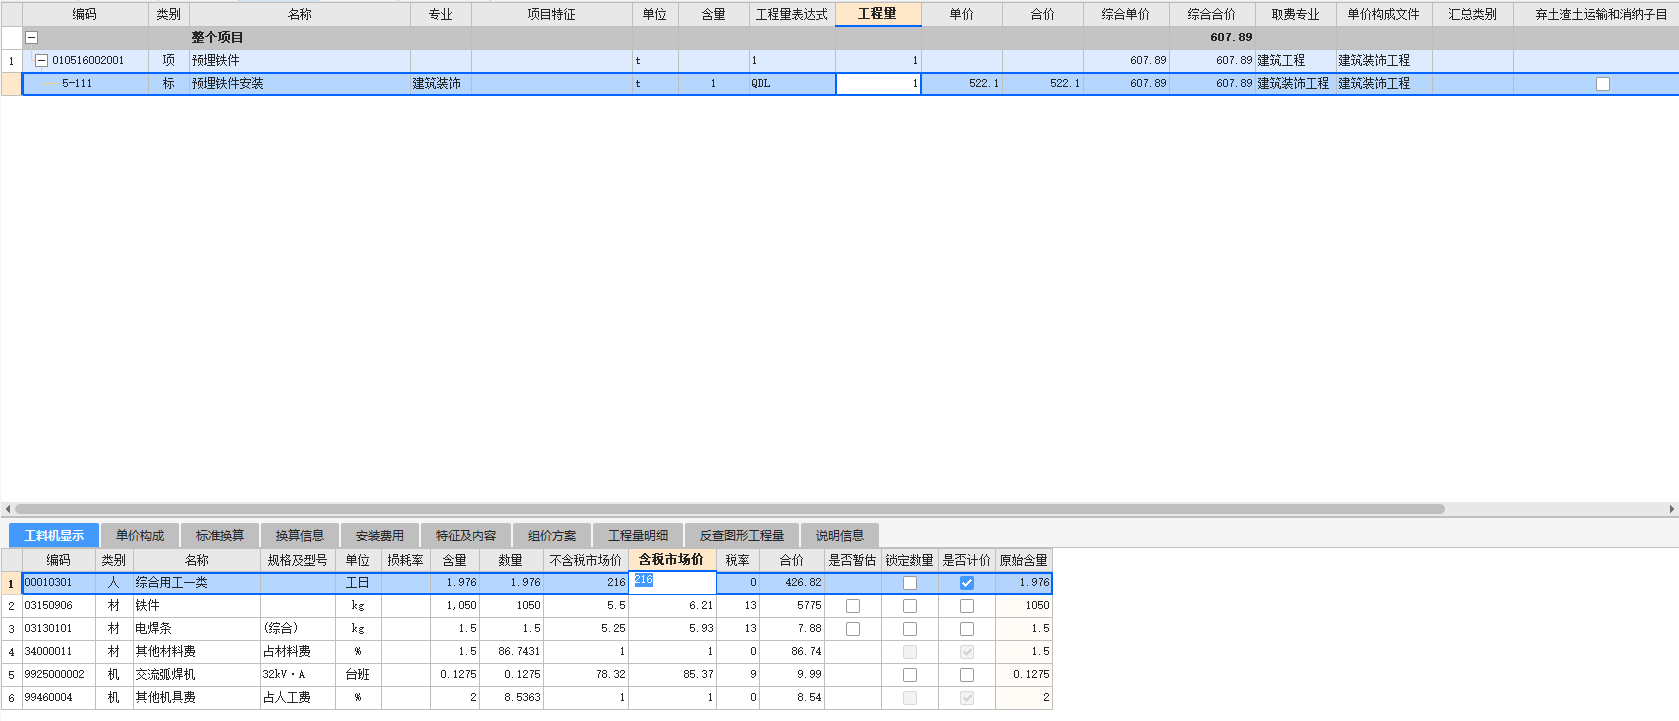Click the horizontal scrollbar thumb
The image size is (1679, 721).
[730, 509]
